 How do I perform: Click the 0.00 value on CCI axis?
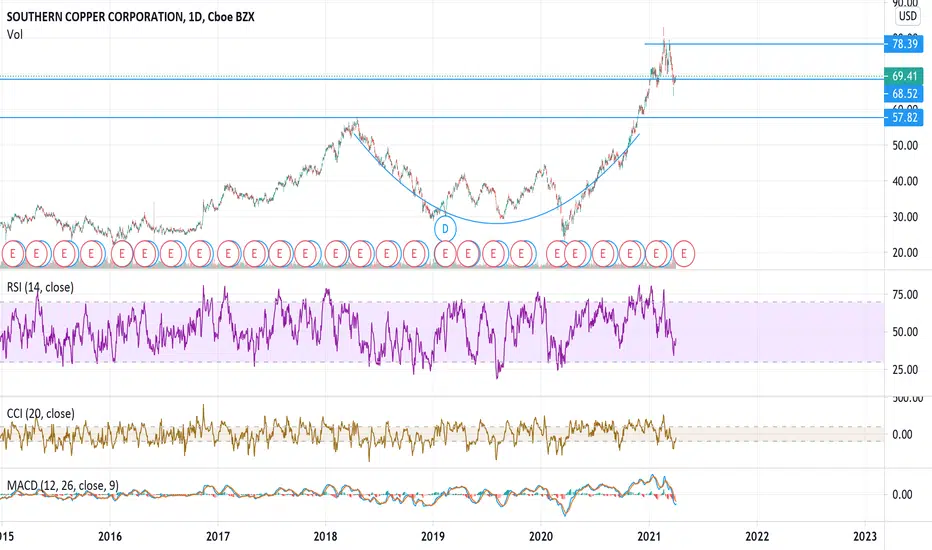(902, 435)
